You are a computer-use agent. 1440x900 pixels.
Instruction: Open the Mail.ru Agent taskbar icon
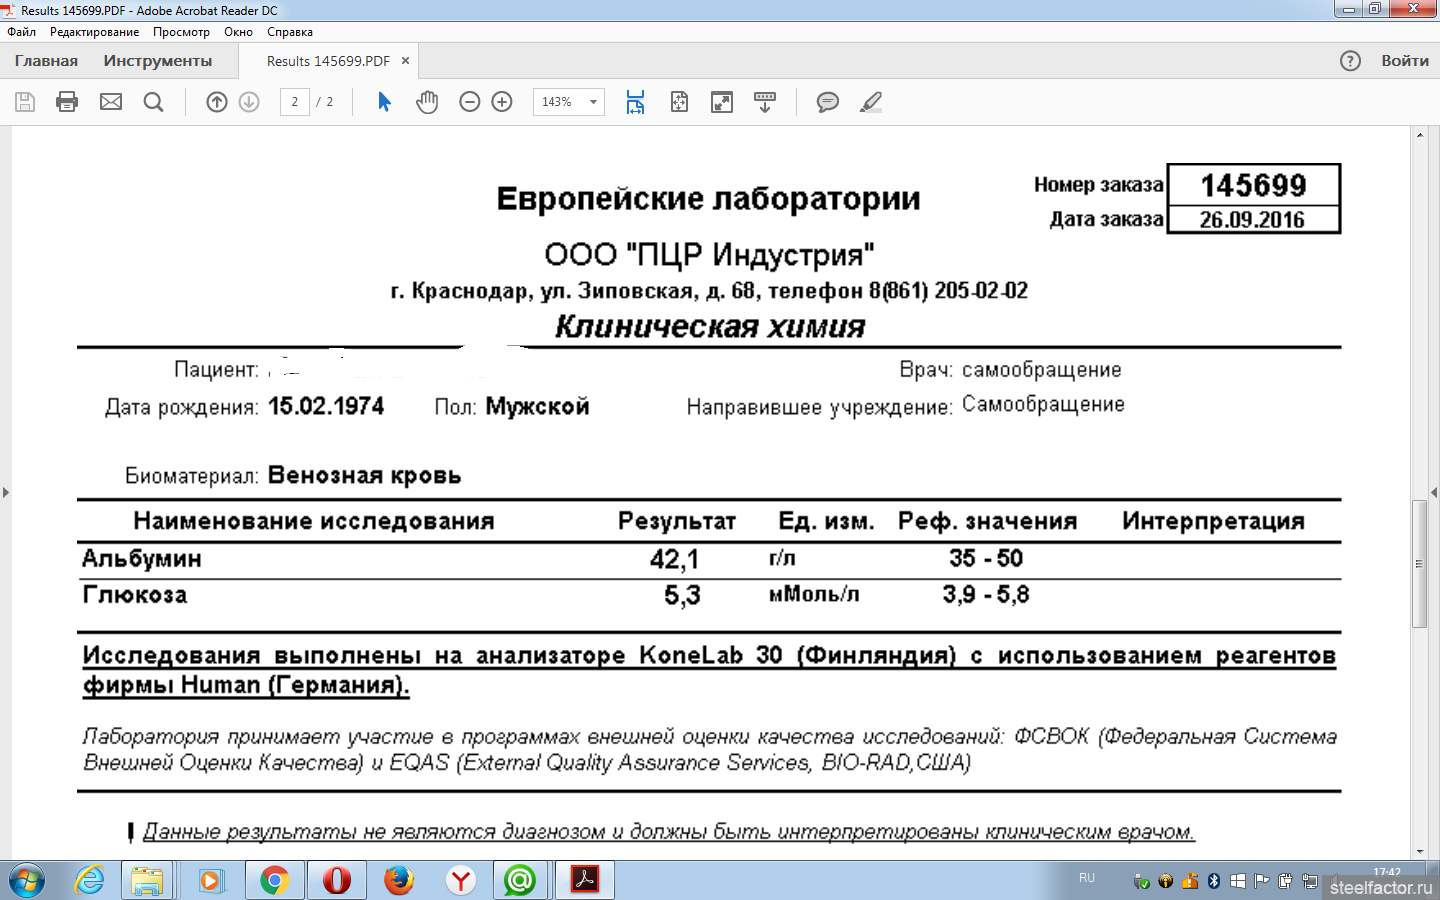tap(520, 881)
